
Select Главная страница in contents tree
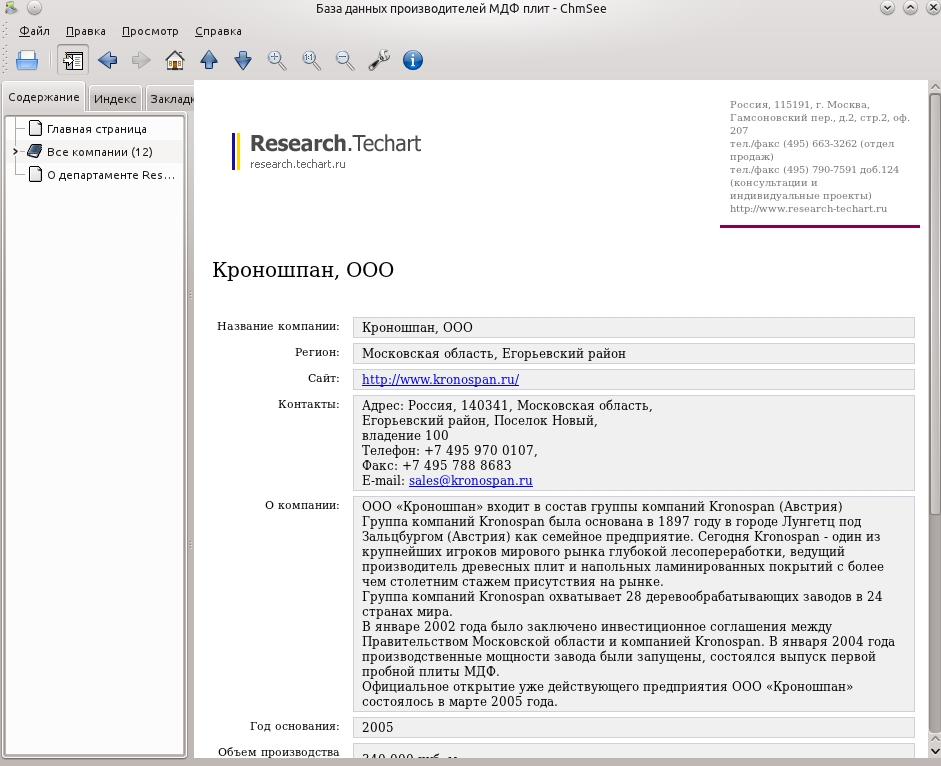click(x=97, y=129)
